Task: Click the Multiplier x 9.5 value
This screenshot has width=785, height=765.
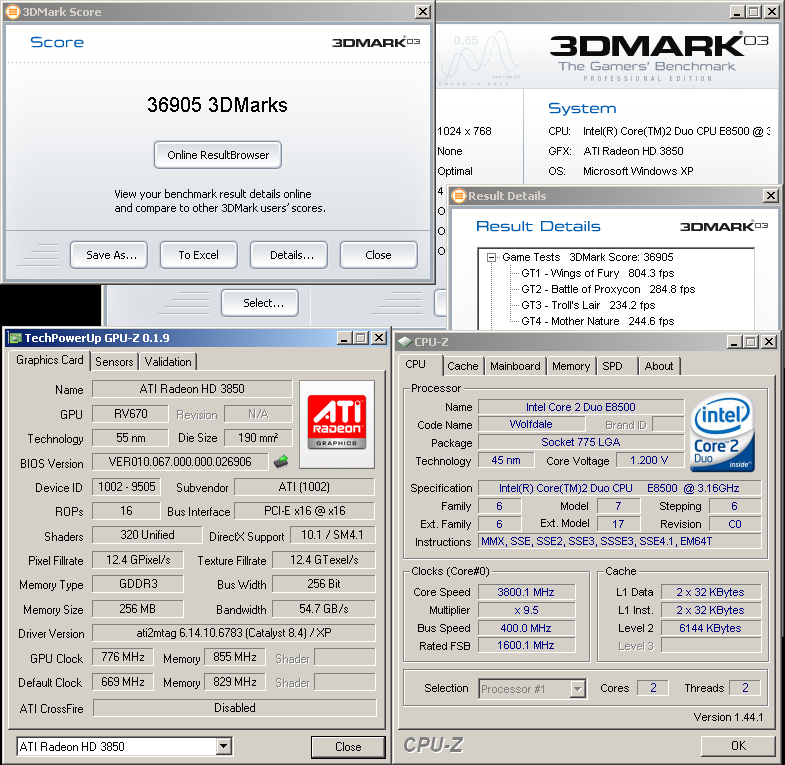Action: coord(526,610)
